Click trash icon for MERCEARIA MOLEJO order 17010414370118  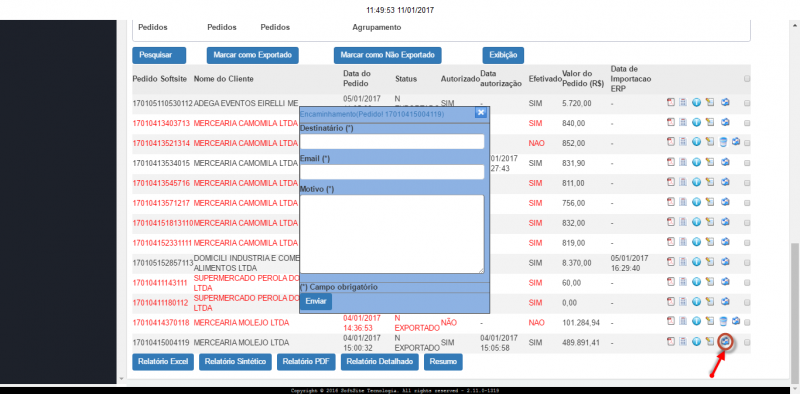(722, 321)
